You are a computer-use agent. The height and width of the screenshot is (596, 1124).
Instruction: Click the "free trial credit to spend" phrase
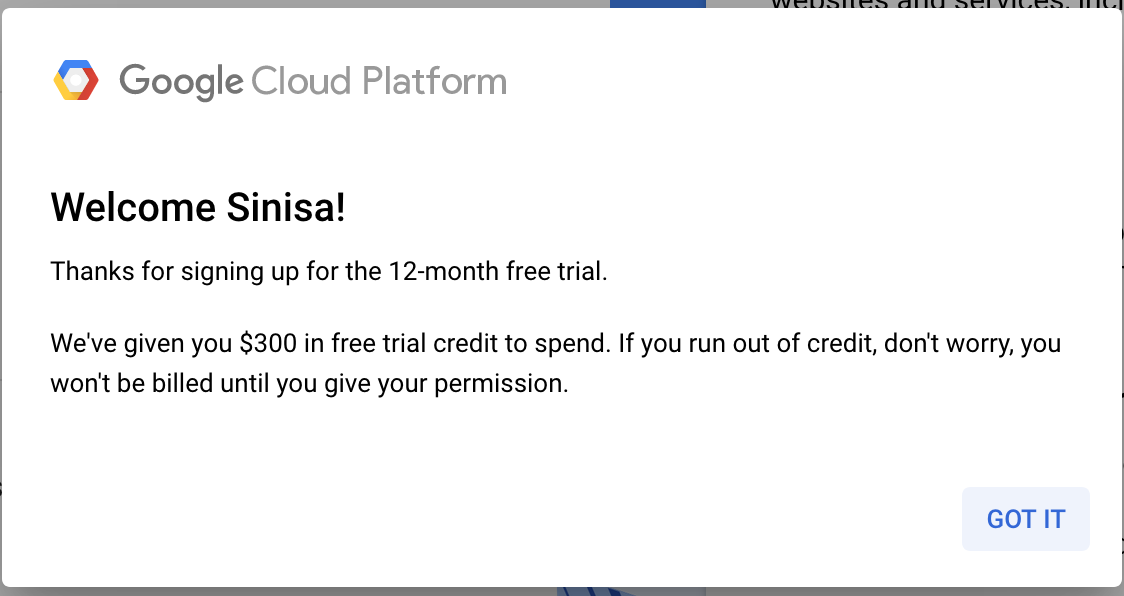pos(471,343)
